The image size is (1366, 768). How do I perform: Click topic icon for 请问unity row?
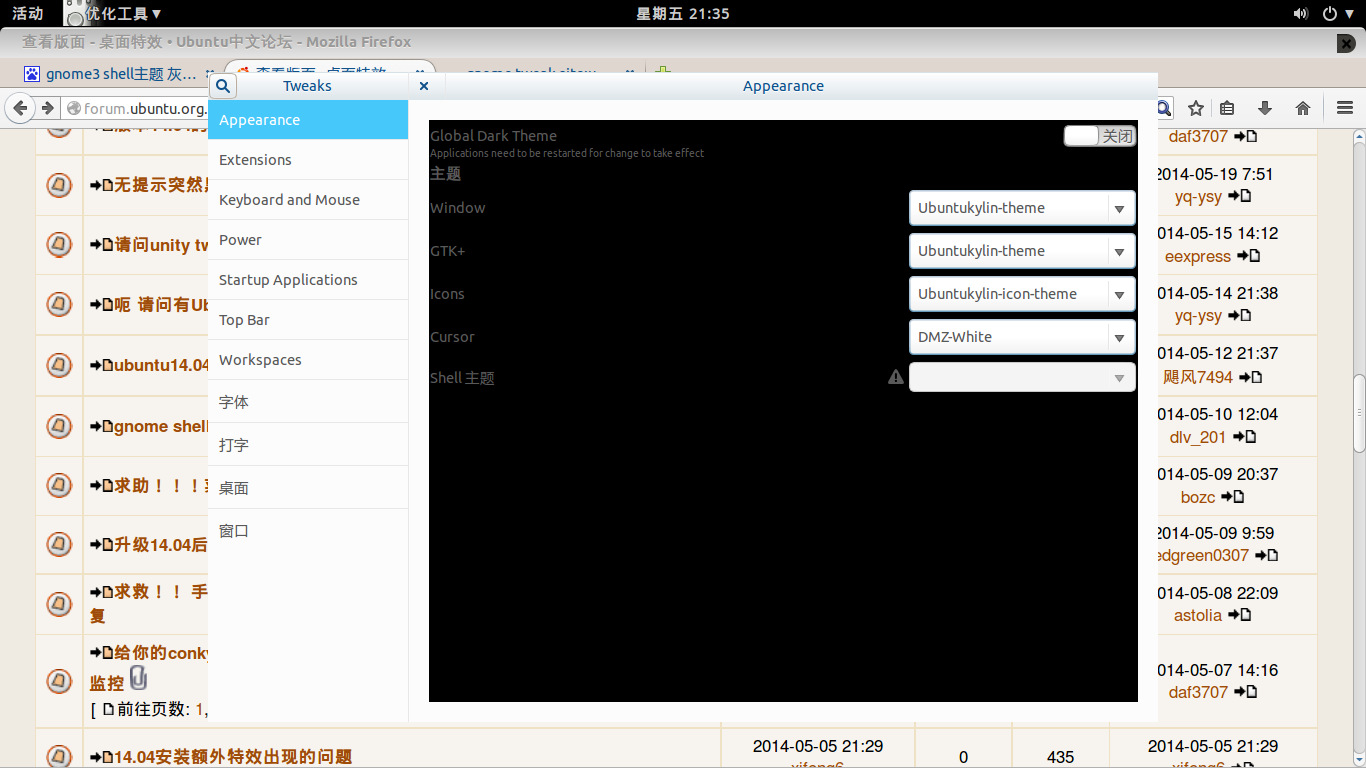pos(59,244)
